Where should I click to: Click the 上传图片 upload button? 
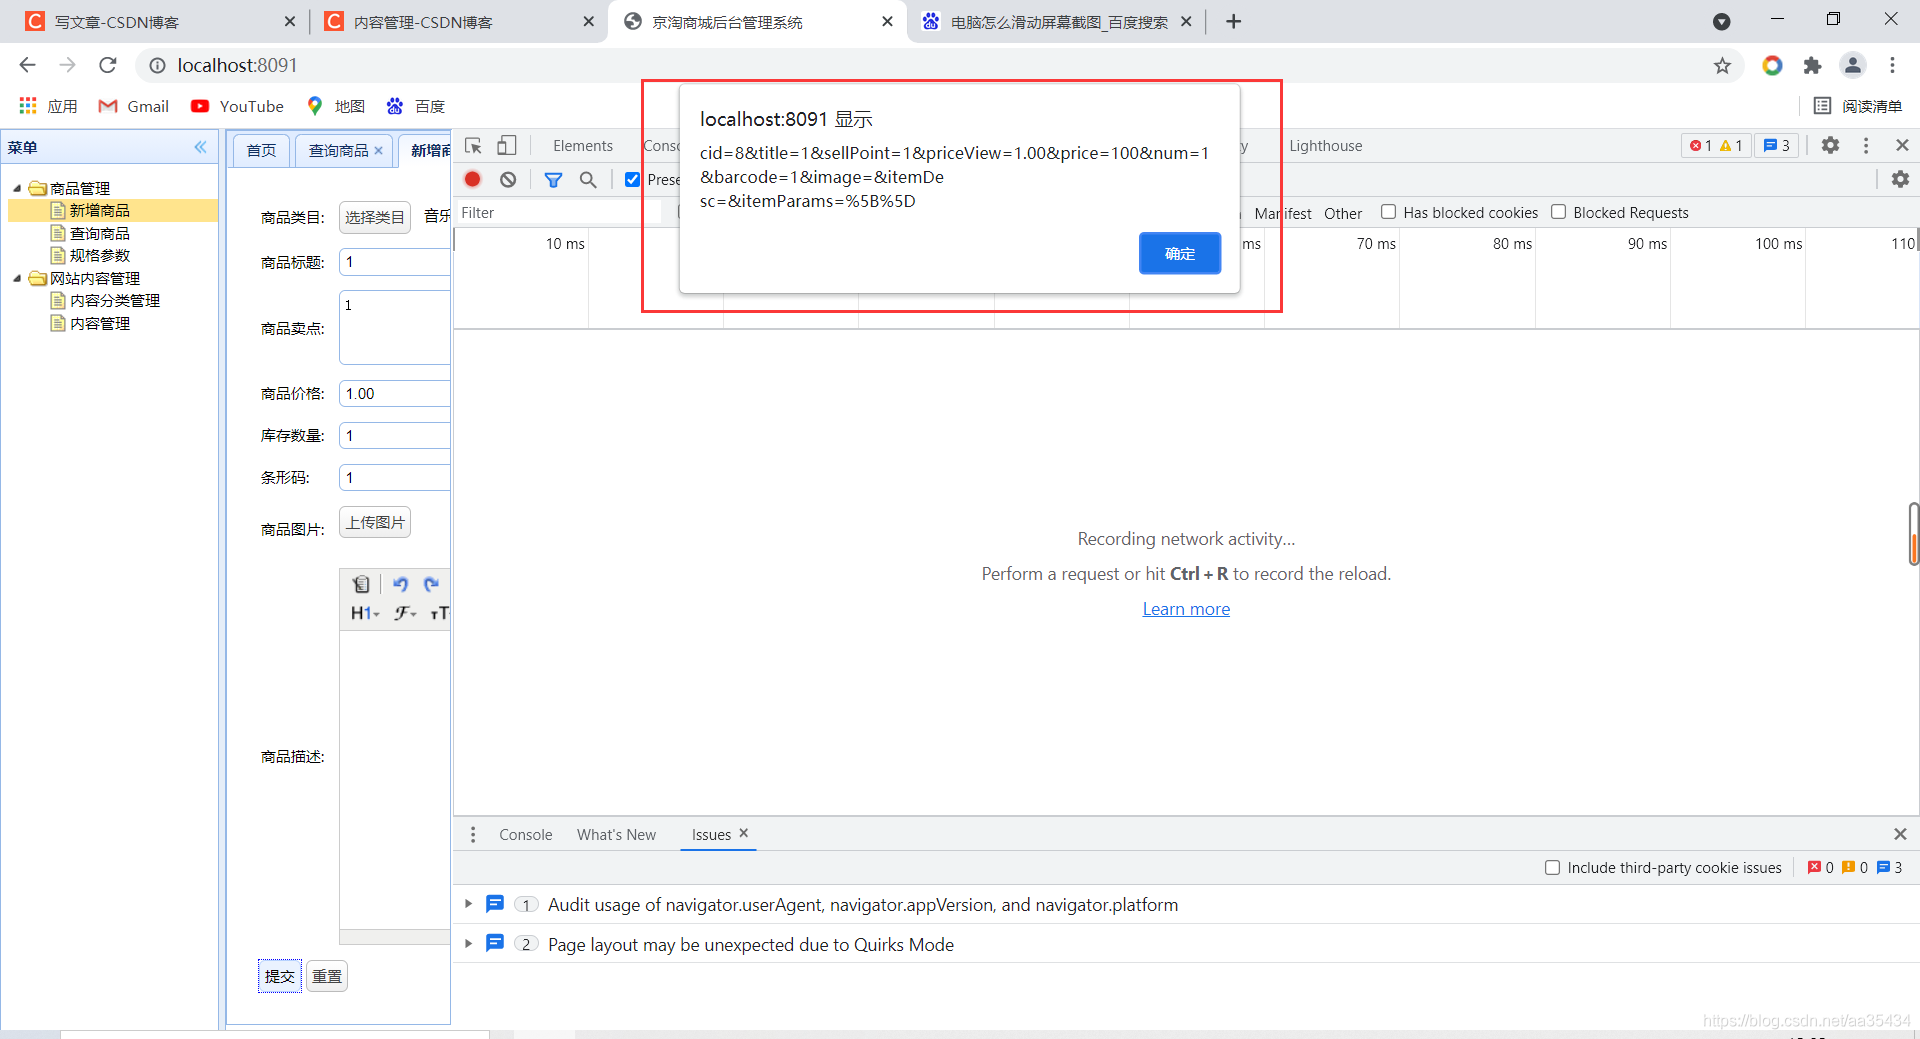coord(375,522)
